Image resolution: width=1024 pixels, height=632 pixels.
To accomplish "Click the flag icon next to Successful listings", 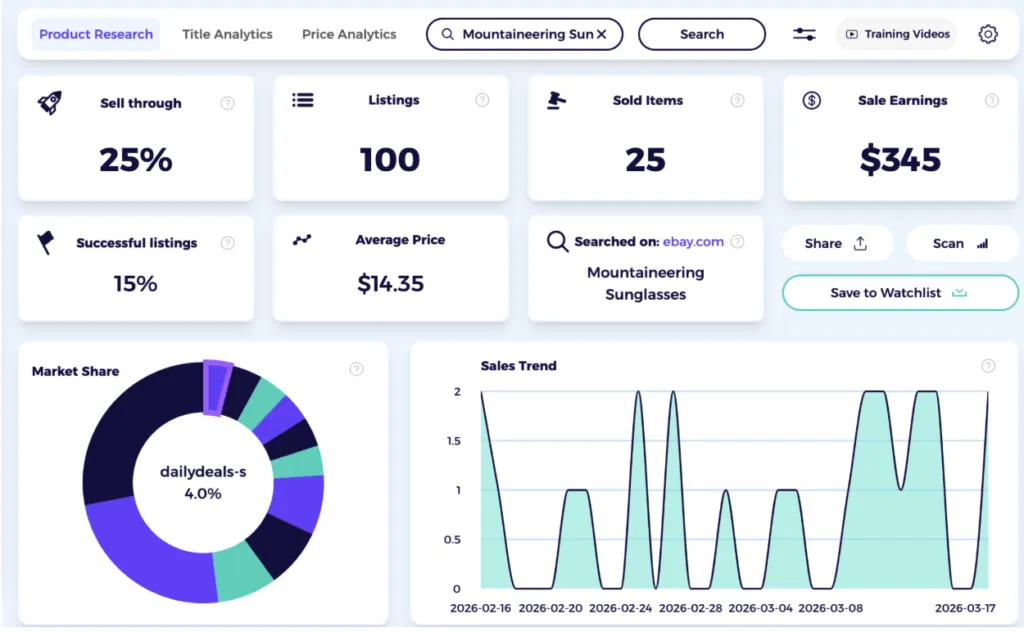I will [x=47, y=243].
